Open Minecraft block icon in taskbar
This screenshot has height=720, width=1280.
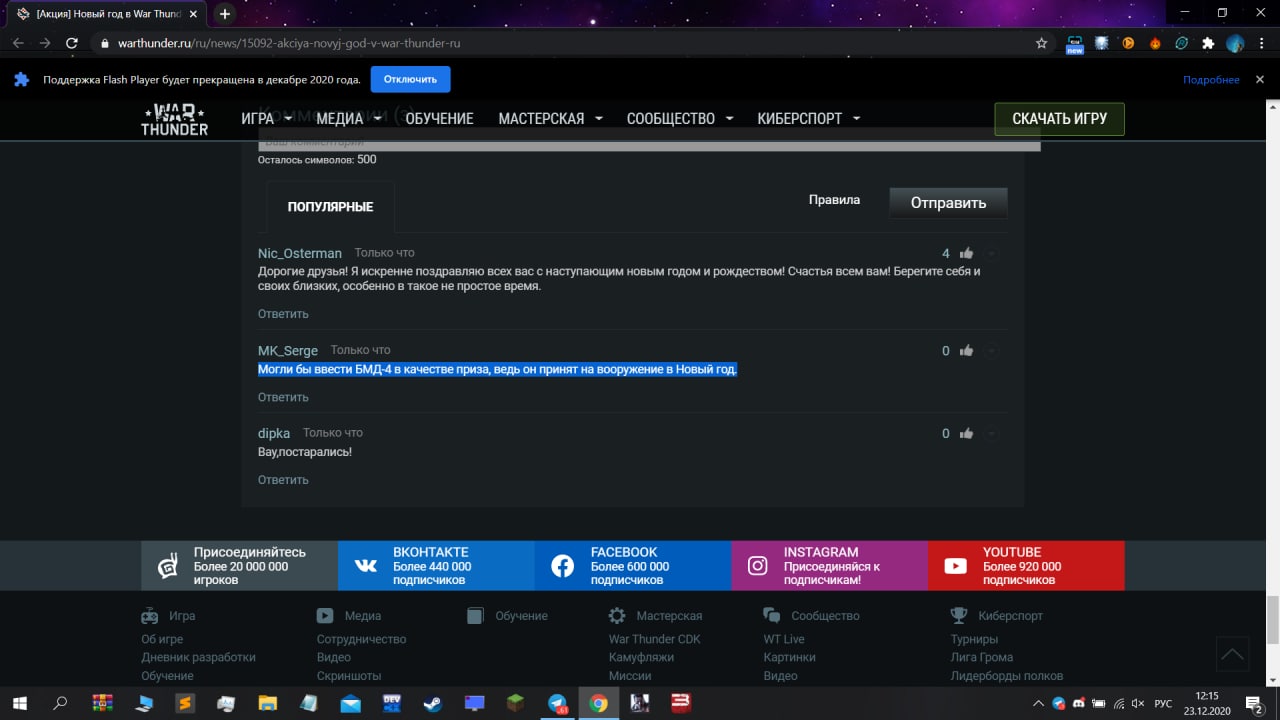[x=515, y=703]
